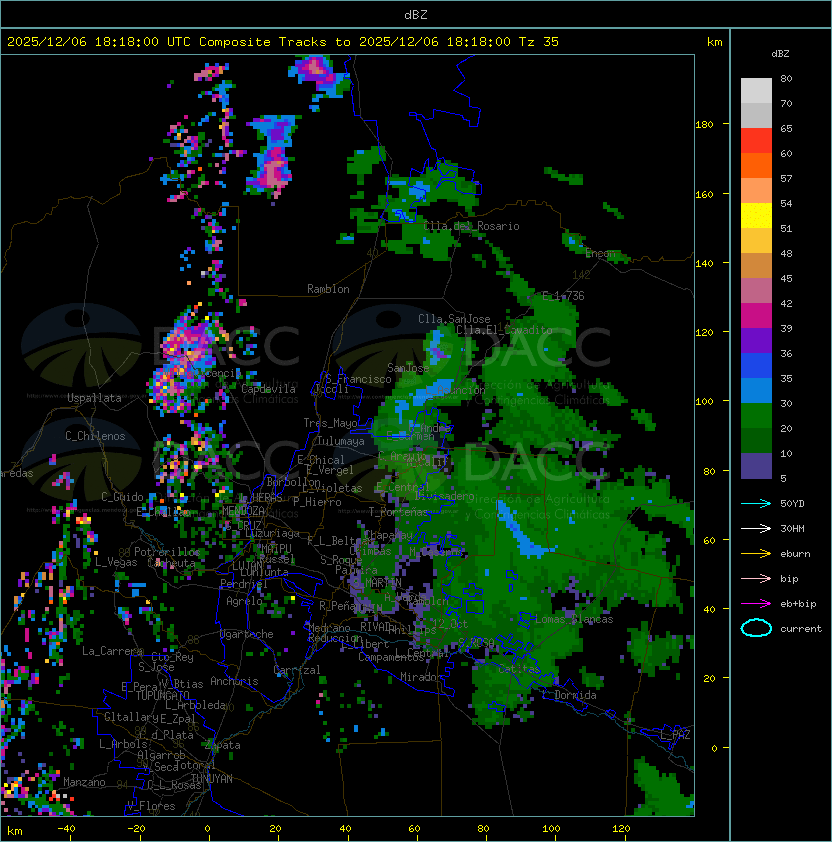This screenshot has width=832, height=842.
Task: Click the Campamentos place label
Action: (x=391, y=657)
